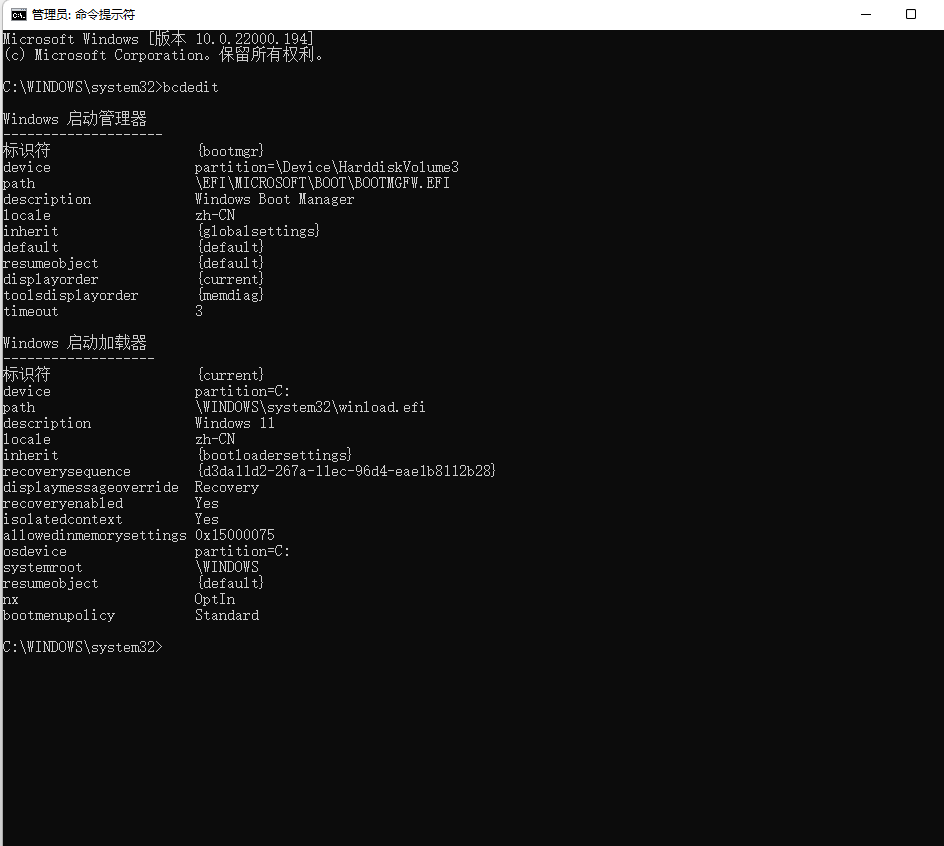Screen dimensions: 944x846
Task: Click the final C:\WINDOWS\system32> prompt
Action: point(82,647)
